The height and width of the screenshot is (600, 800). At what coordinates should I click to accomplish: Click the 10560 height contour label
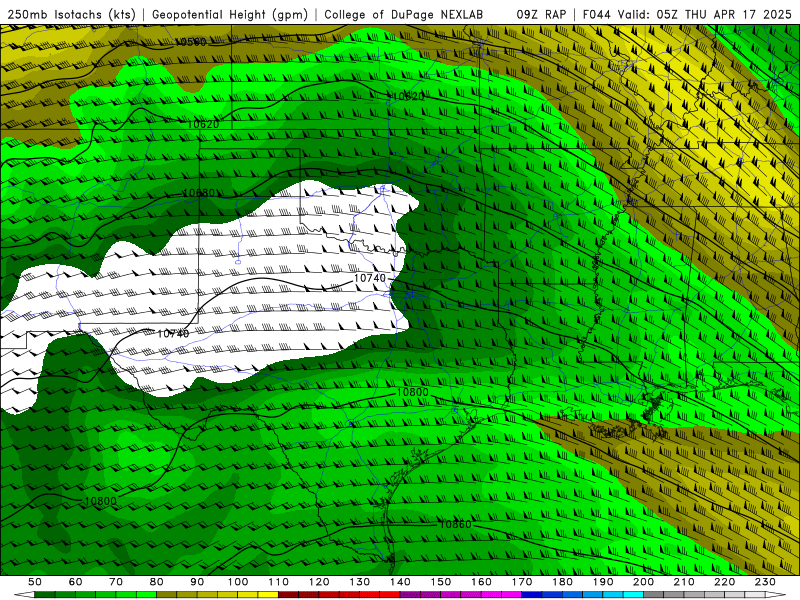point(191,42)
